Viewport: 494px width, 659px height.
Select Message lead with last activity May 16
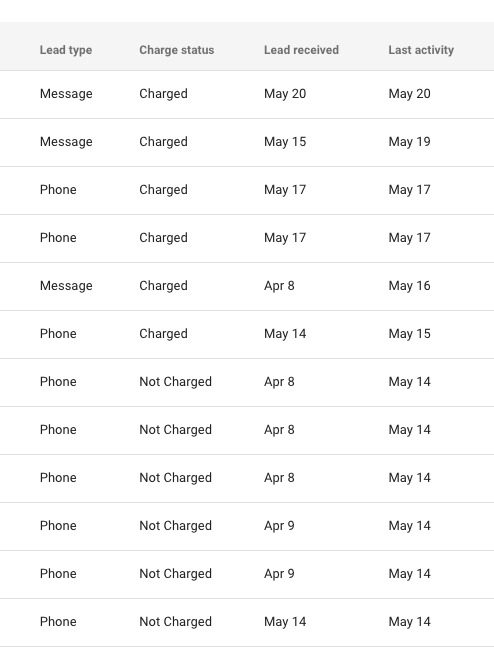247,286
